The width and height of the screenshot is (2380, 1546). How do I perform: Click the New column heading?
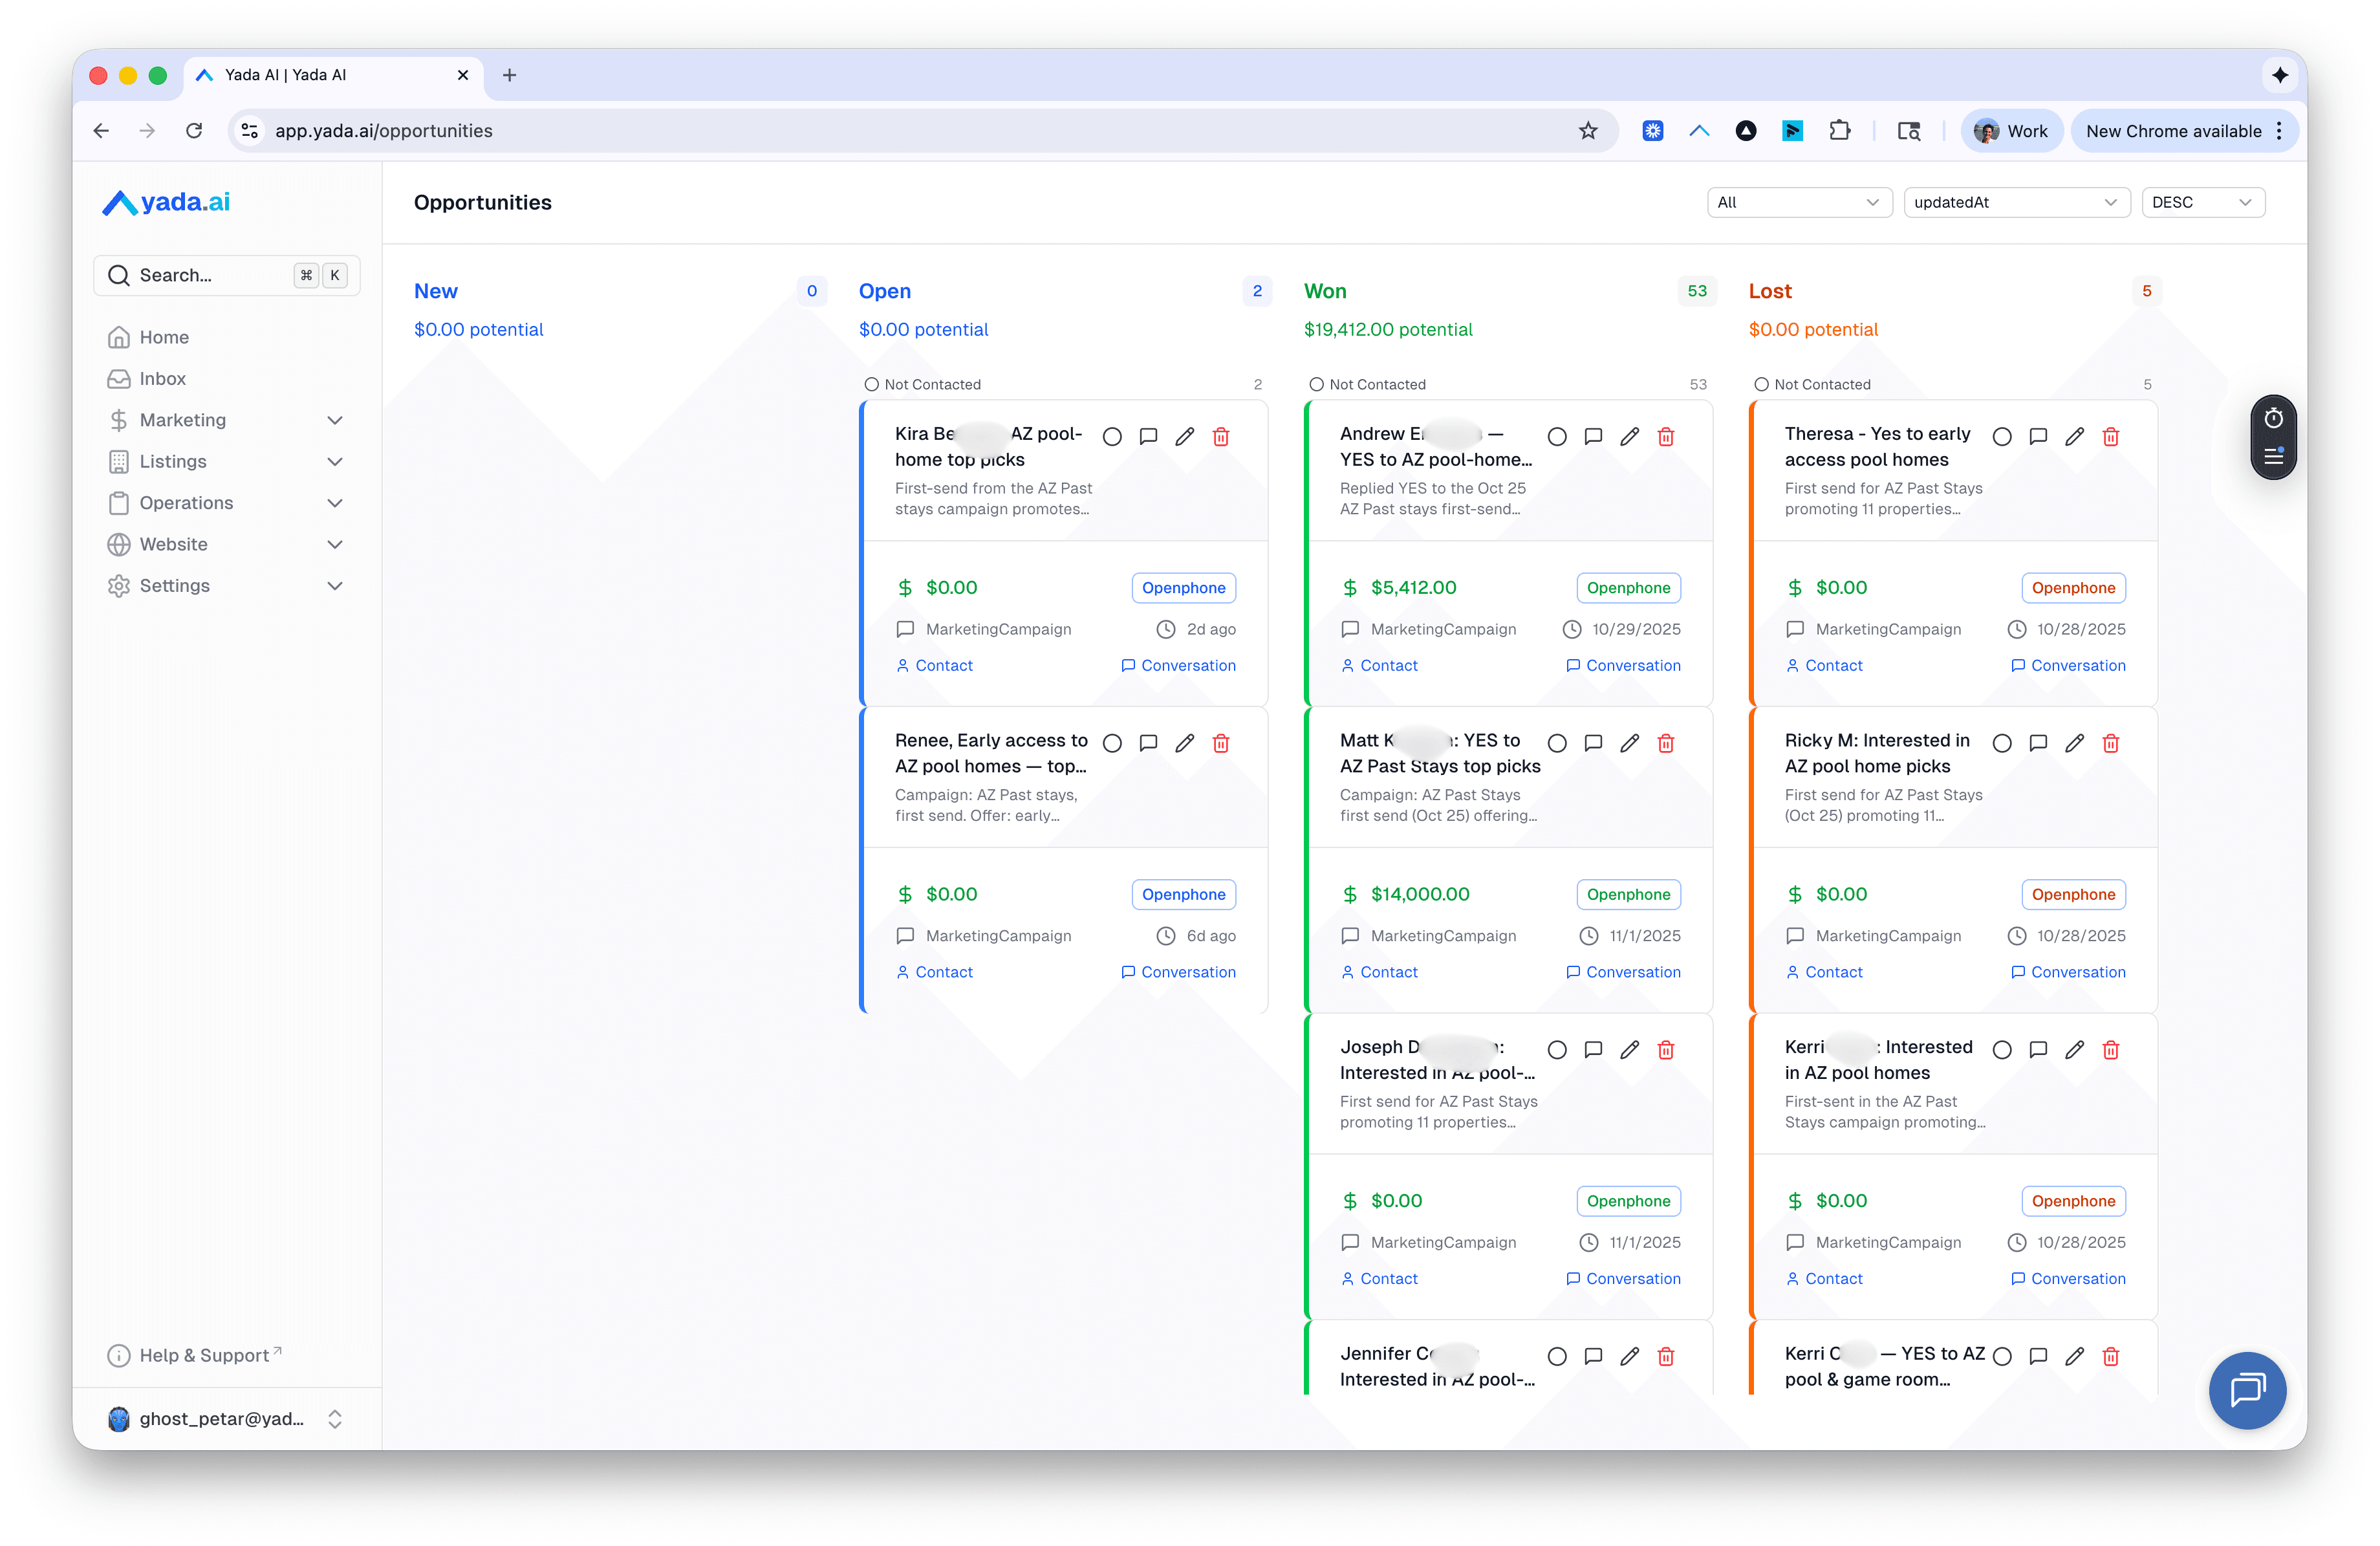[x=436, y=291]
